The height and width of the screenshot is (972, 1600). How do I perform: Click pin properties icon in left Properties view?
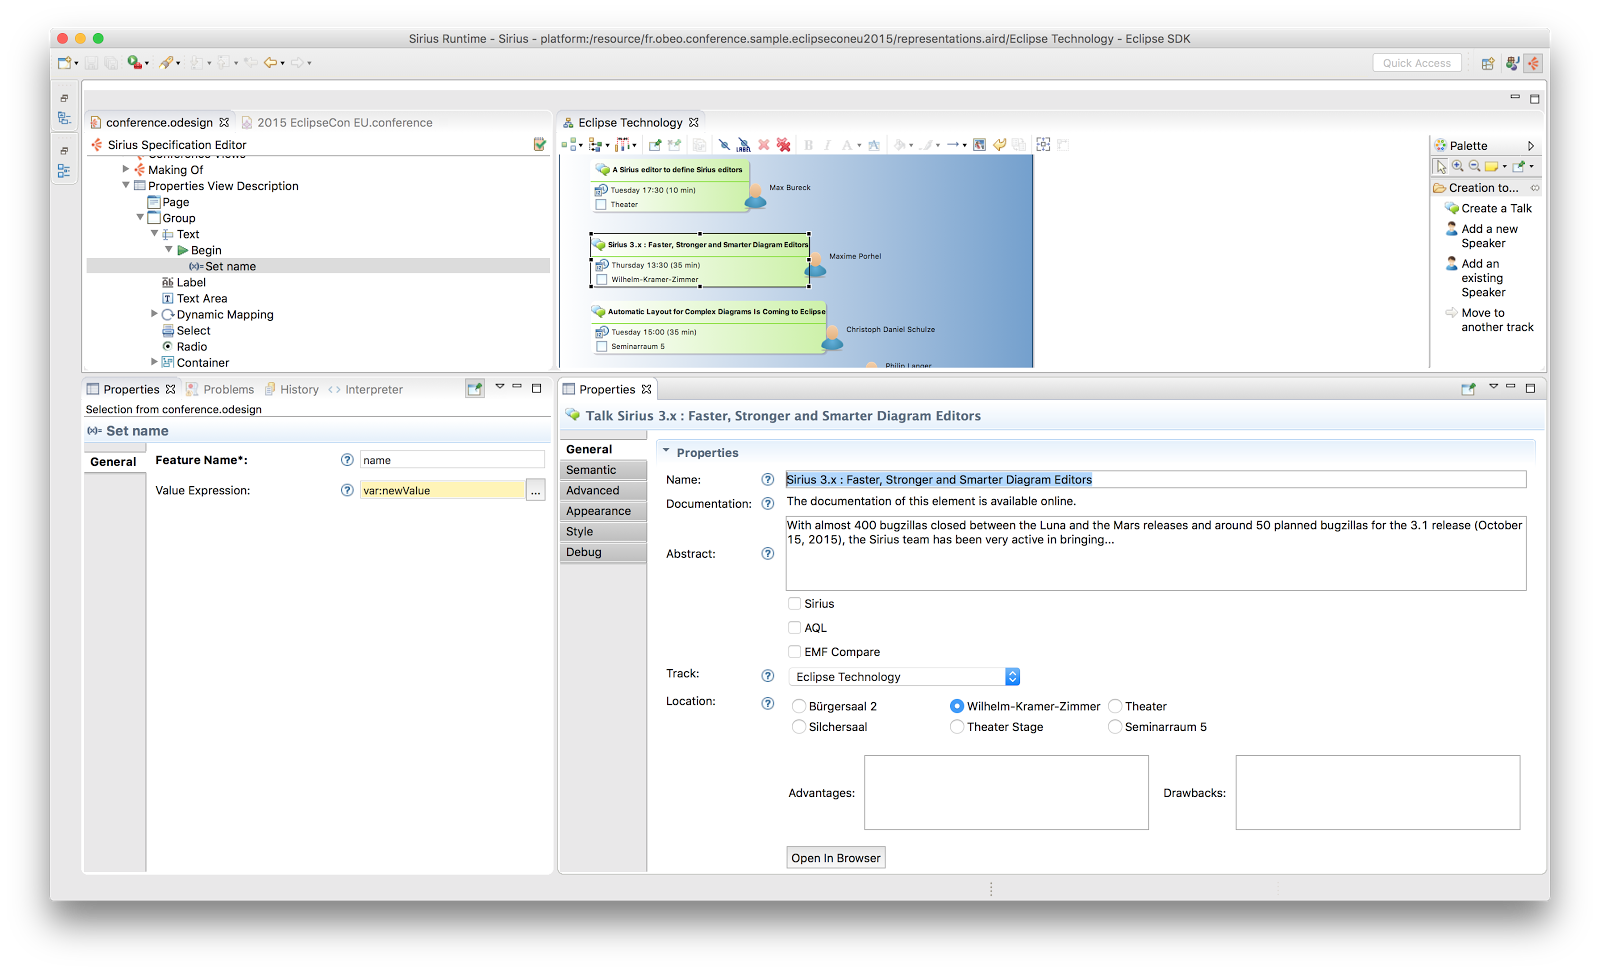(475, 389)
